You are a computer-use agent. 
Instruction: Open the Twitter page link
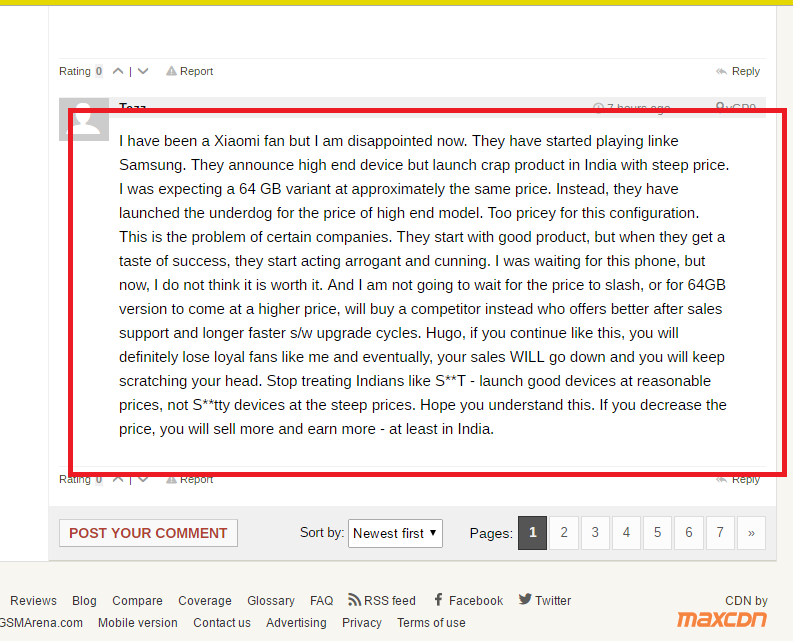coord(545,600)
